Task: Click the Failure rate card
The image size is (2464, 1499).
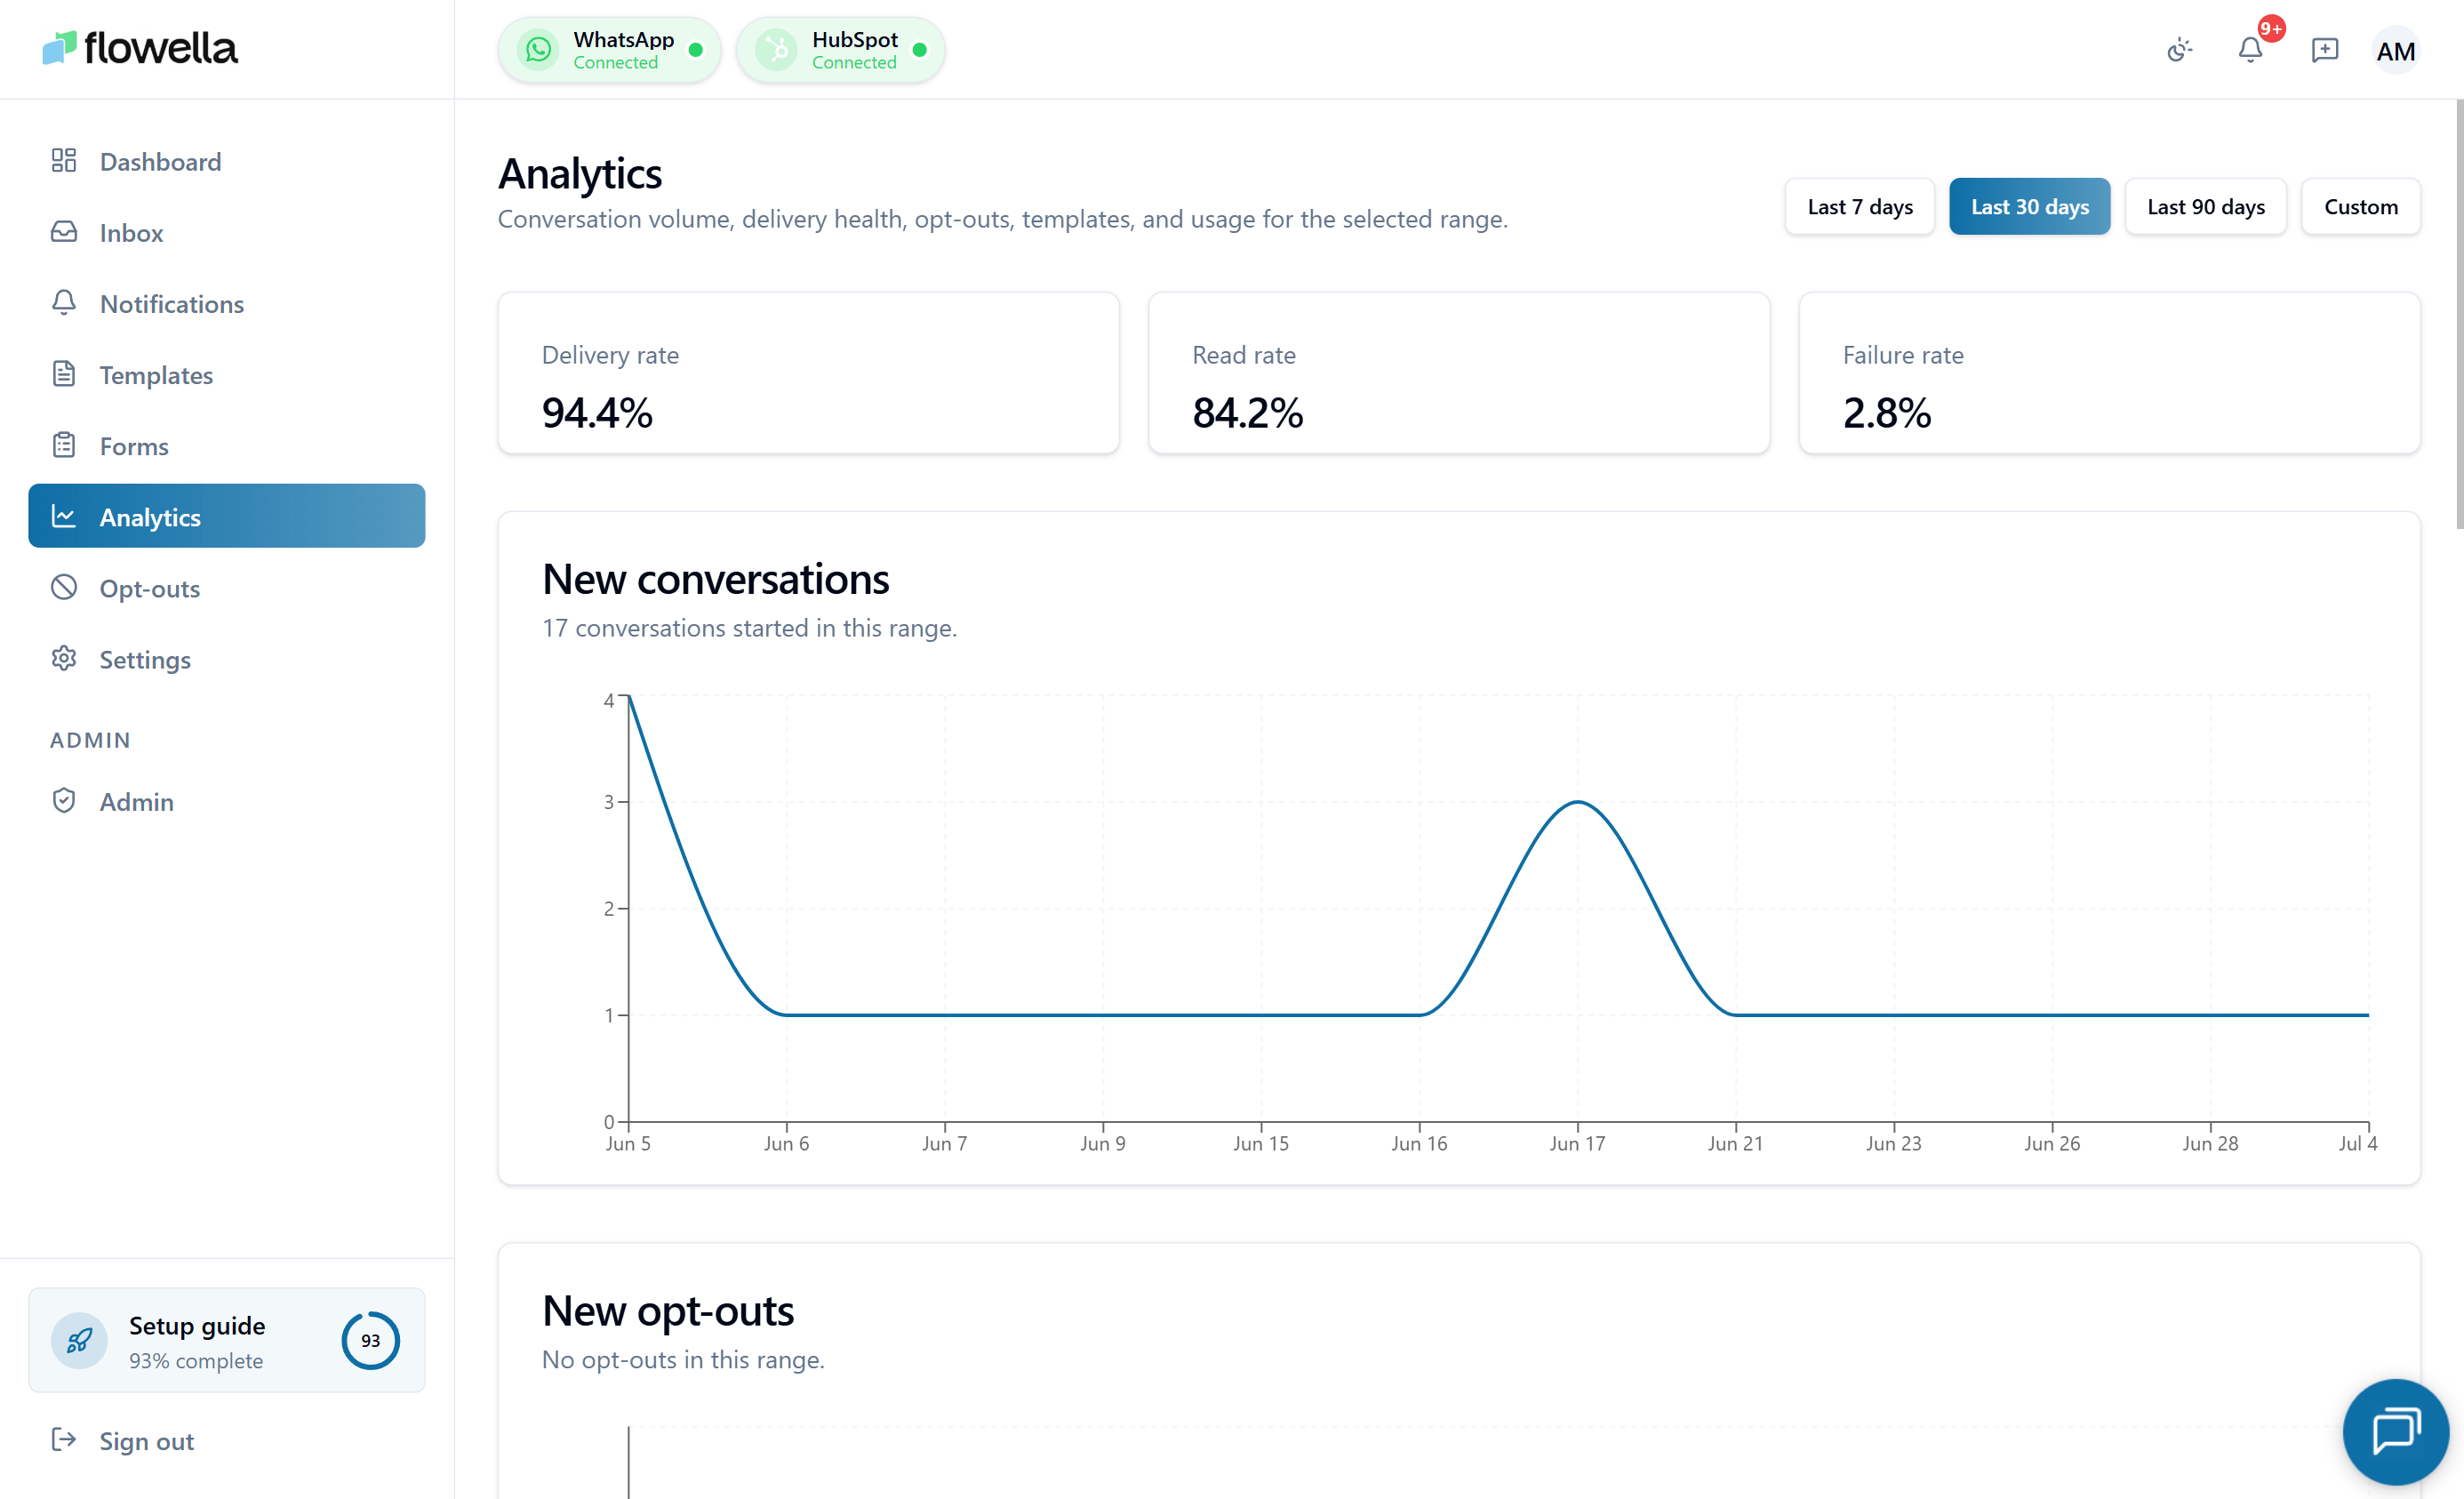Action: [2110, 373]
